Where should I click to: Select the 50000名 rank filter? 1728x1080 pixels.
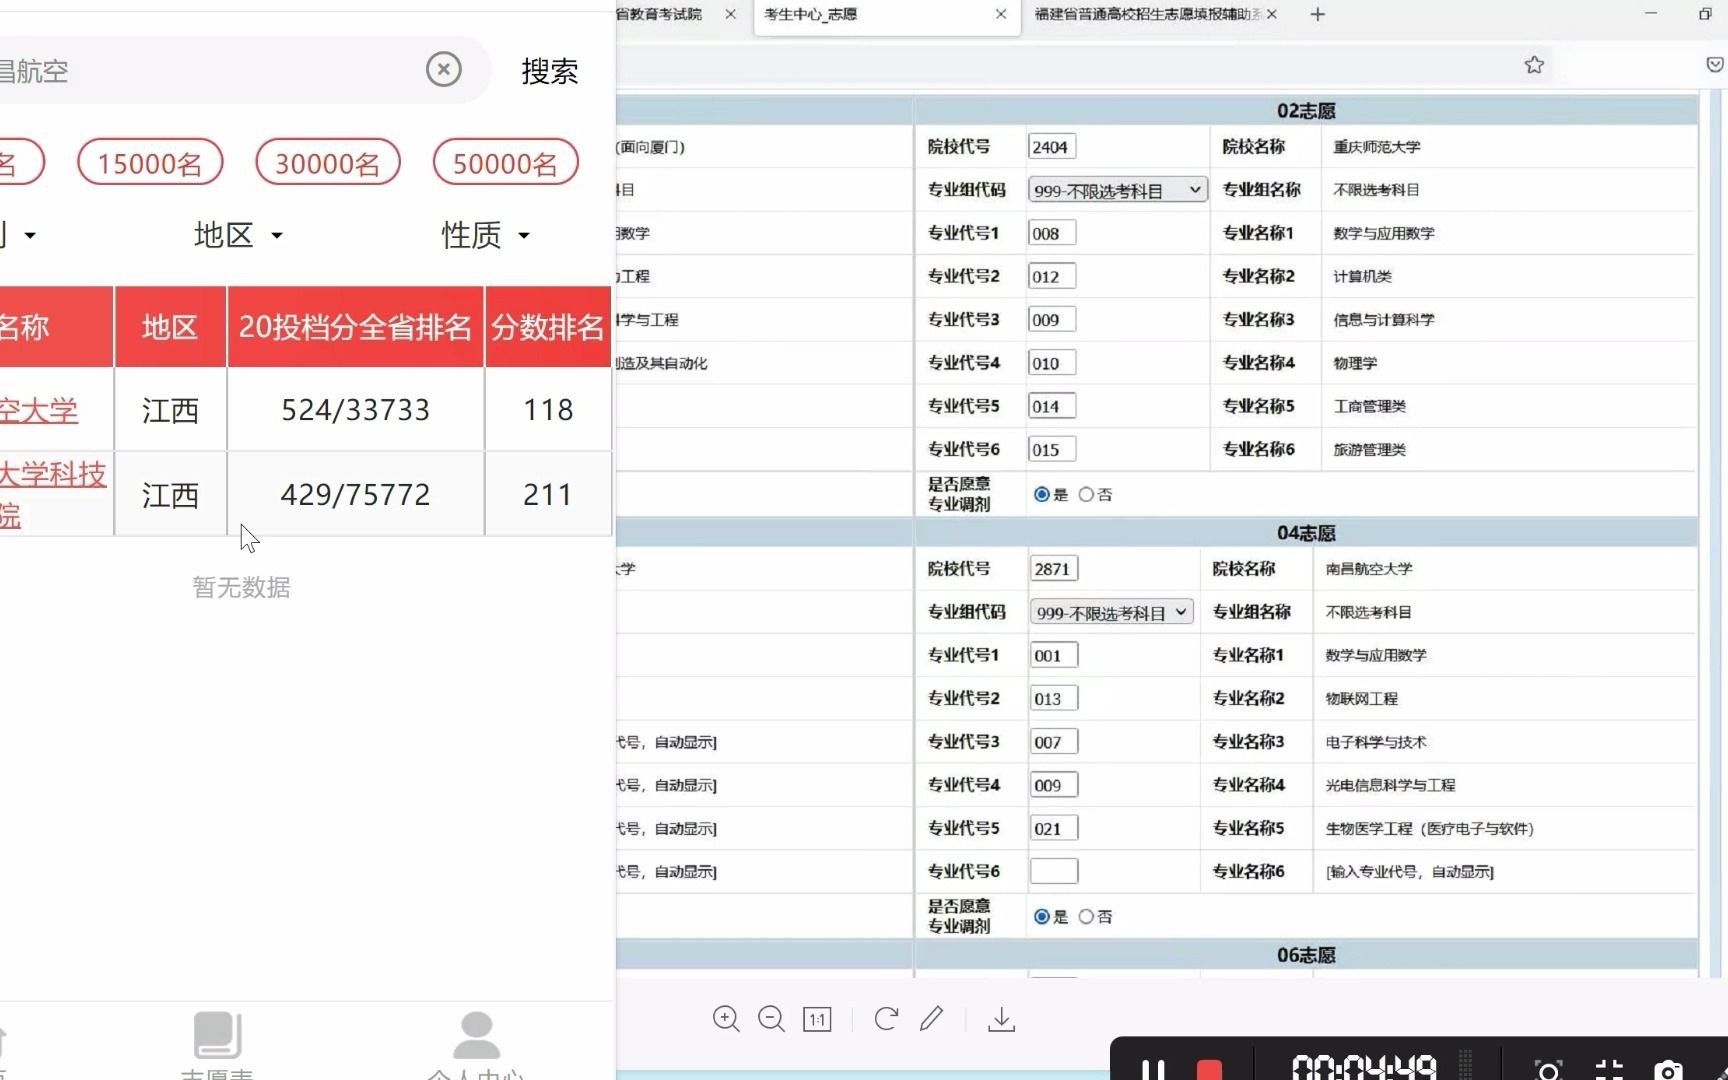[x=505, y=163]
